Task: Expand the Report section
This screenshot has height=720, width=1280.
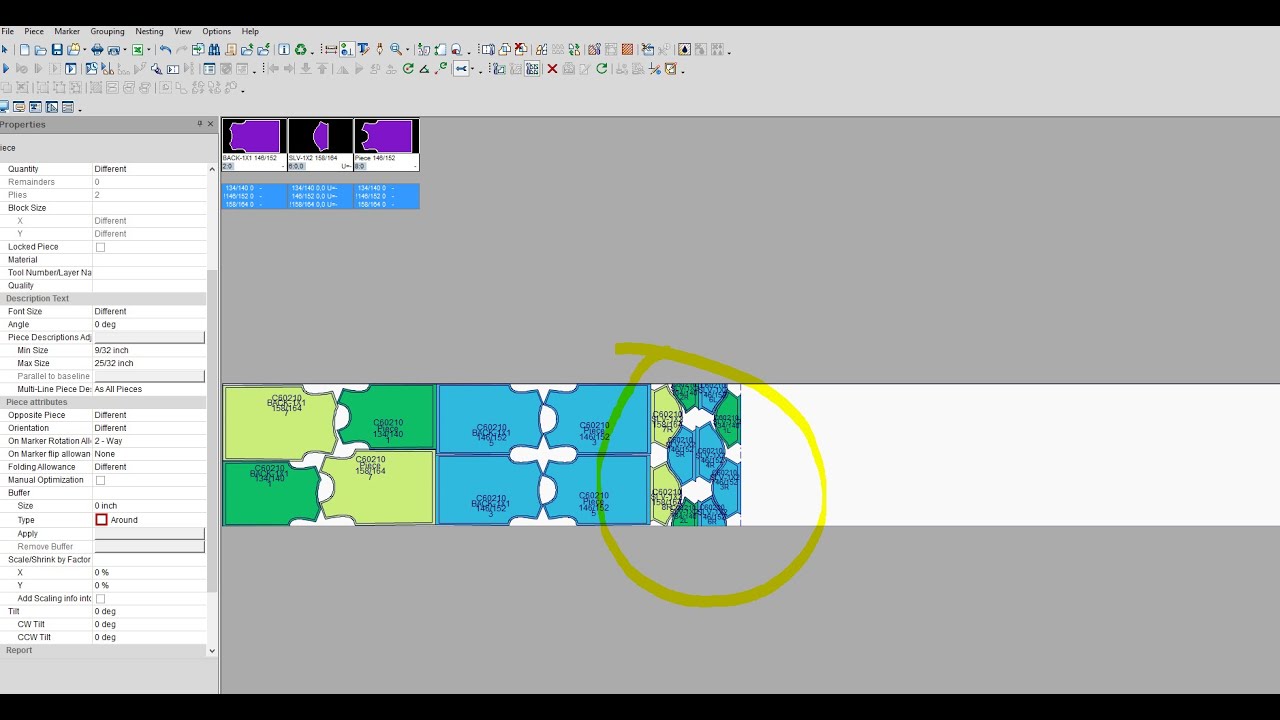Action: [x=103, y=650]
